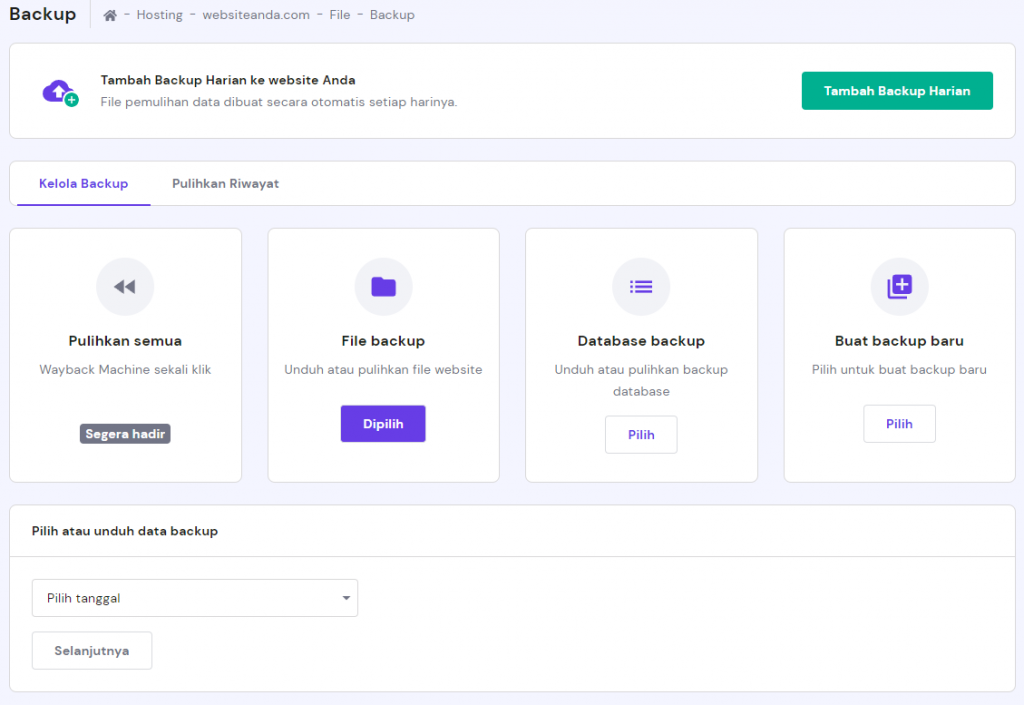Click the Buat backup baru plus icon
The image size is (1024, 705).
(899, 287)
